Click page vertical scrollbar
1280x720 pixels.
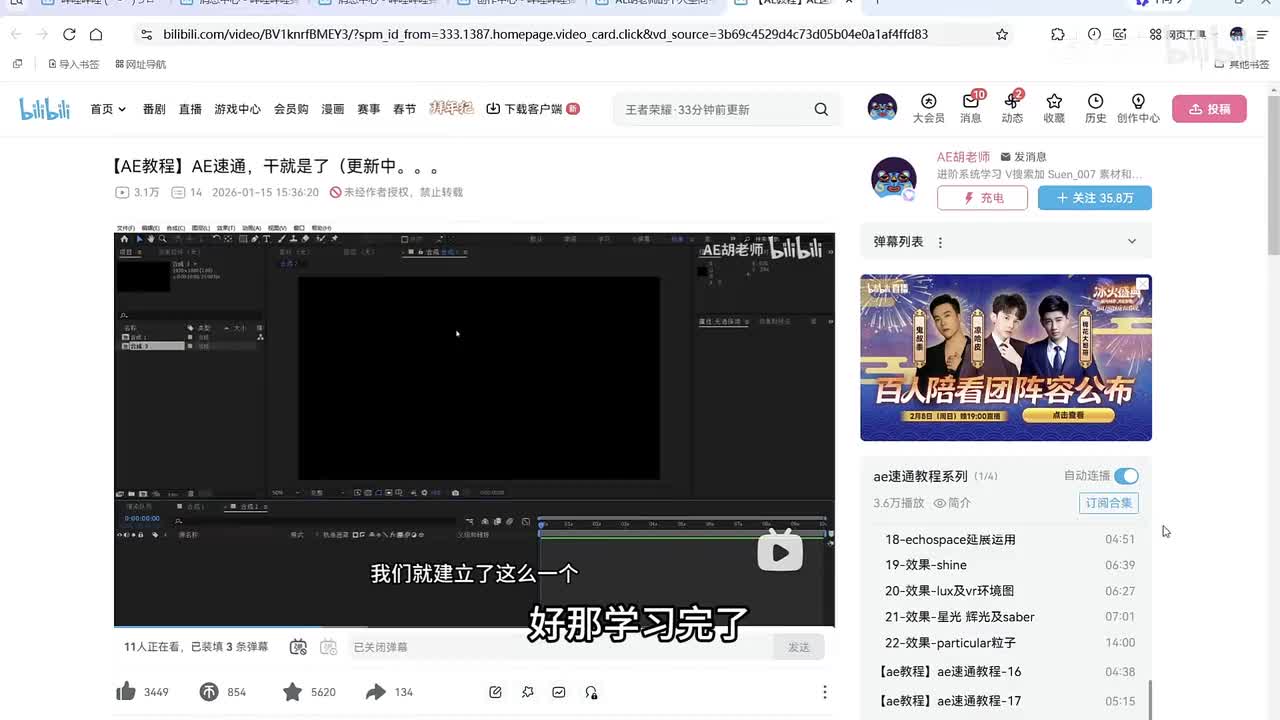point(1273,175)
